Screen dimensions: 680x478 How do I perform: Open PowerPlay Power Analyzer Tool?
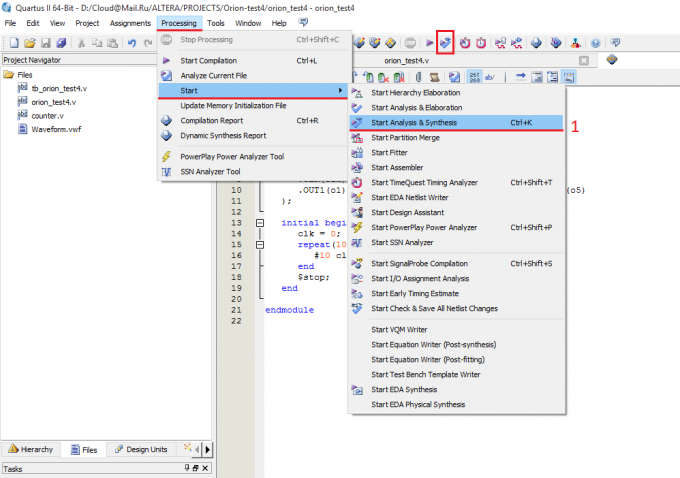click(x=254, y=157)
